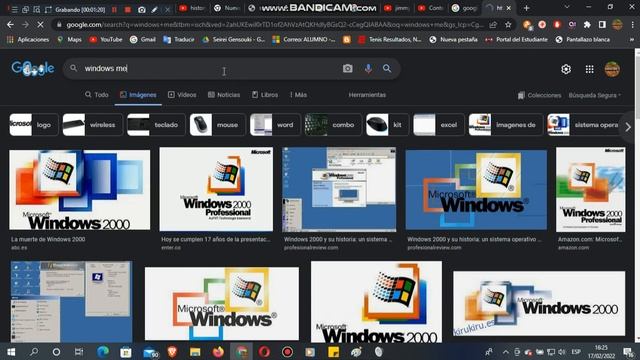The width and height of the screenshot is (640, 360).
Task: Open La muerte de Windows 2000 image
Action: (x=80, y=190)
